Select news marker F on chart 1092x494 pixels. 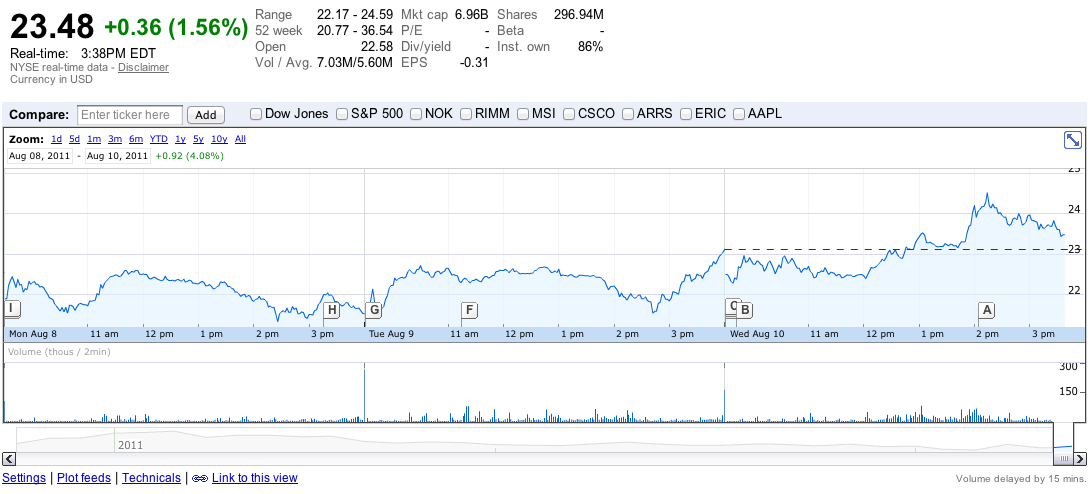pos(468,310)
